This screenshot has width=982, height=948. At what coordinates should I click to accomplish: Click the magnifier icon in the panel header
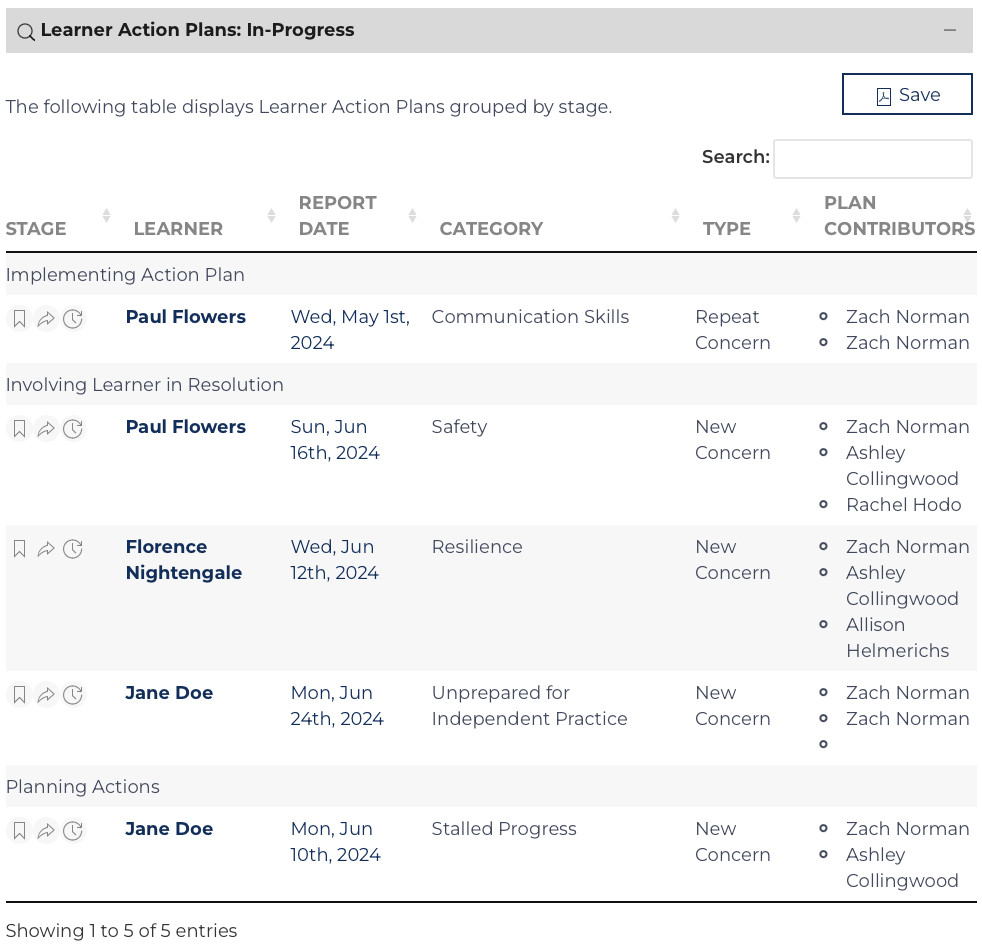click(x=25, y=30)
